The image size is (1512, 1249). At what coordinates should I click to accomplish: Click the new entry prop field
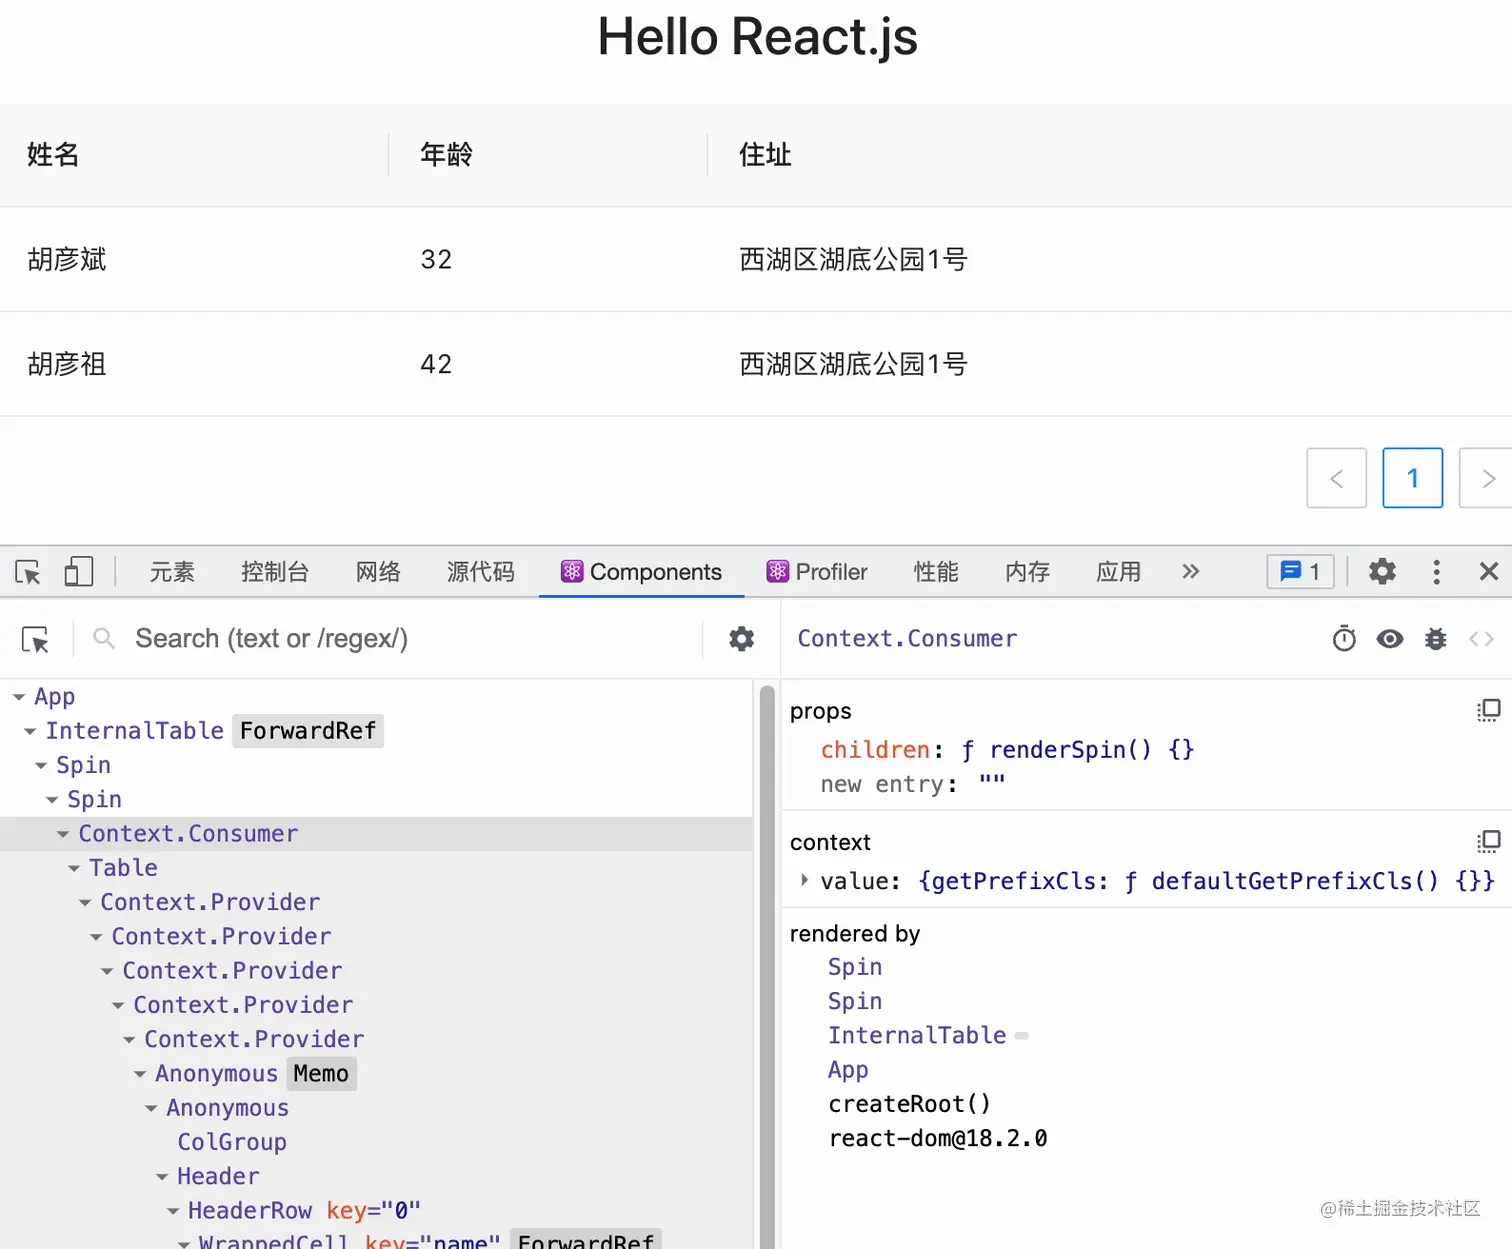coord(888,784)
